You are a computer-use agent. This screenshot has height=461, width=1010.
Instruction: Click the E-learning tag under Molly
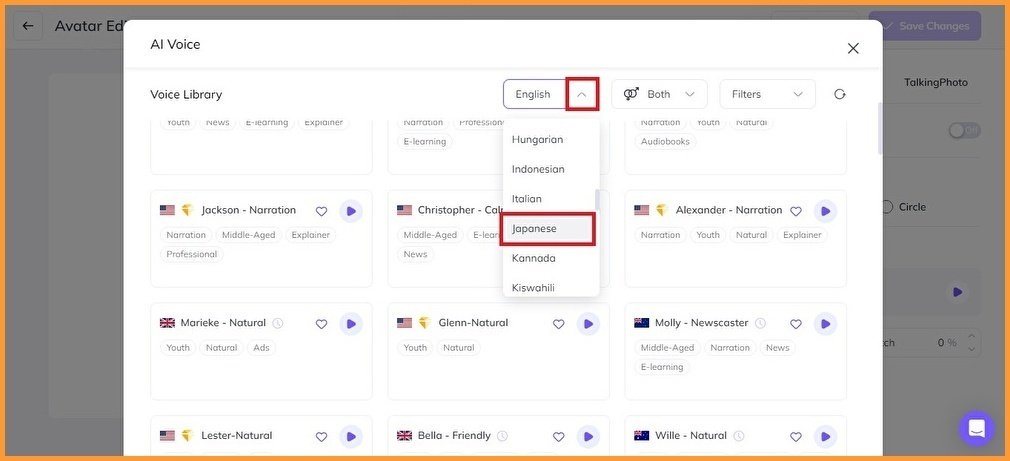[x=662, y=367]
